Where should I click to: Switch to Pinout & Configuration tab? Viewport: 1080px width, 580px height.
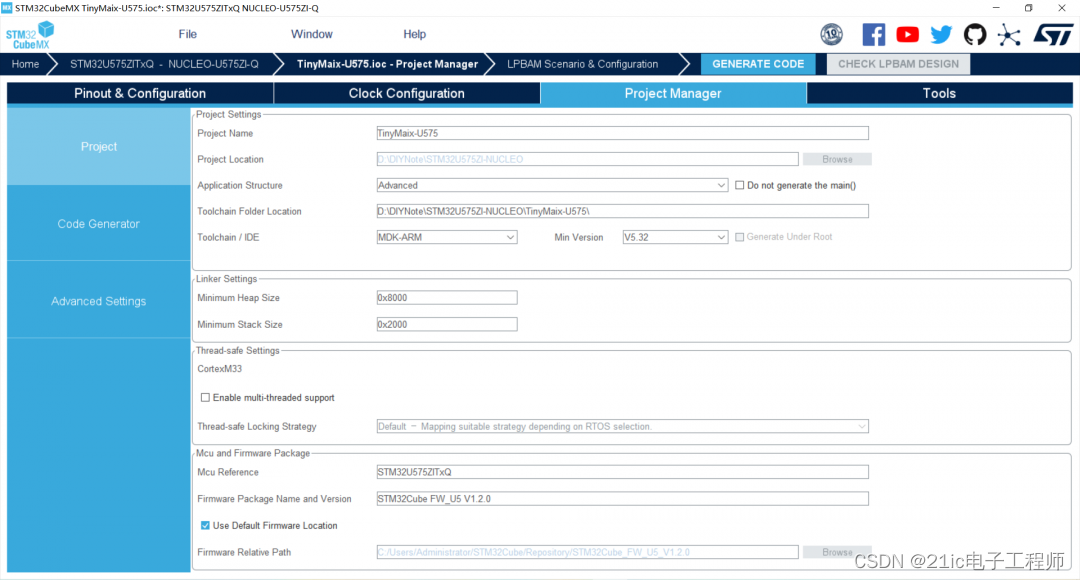pos(140,94)
